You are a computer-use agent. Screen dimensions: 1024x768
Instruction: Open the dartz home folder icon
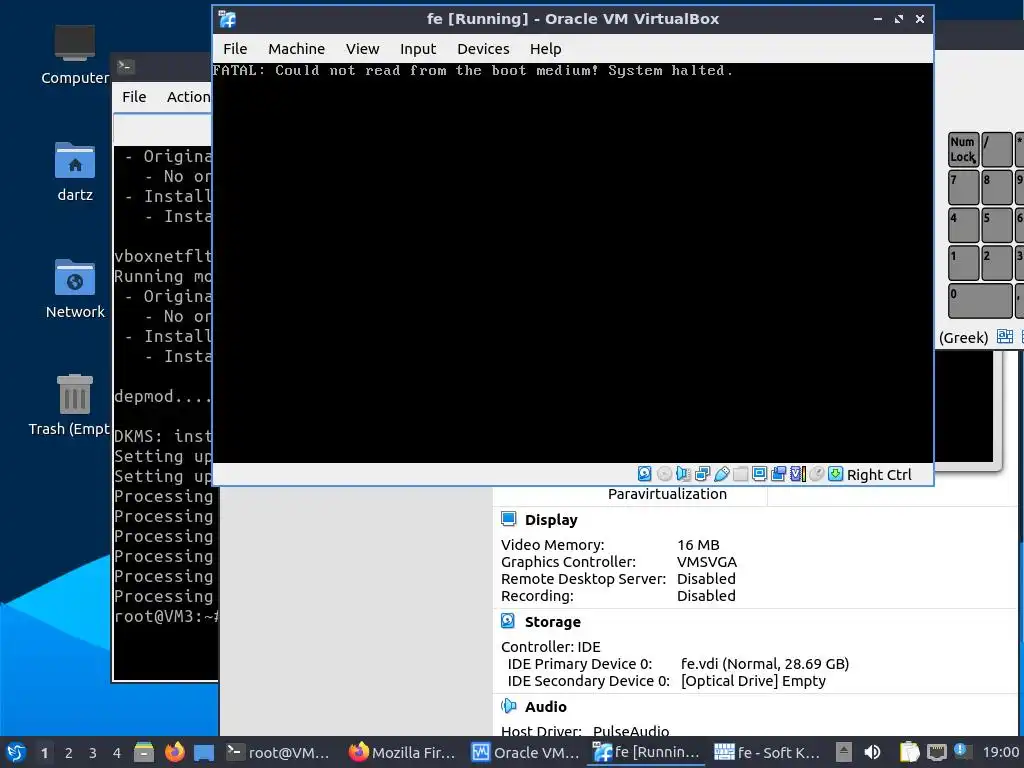tap(75, 172)
